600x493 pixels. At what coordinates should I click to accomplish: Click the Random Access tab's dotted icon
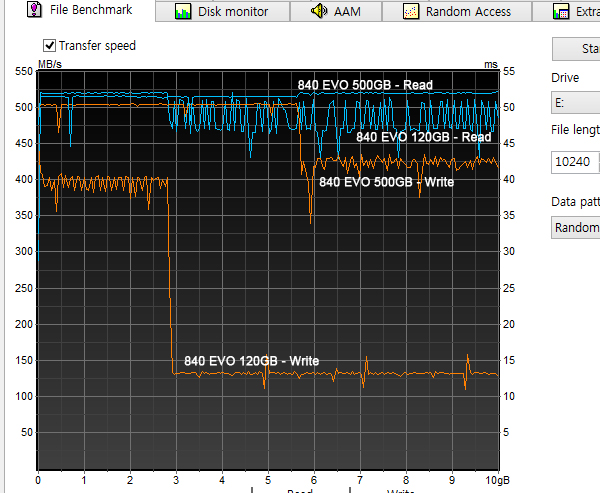coord(411,12)
